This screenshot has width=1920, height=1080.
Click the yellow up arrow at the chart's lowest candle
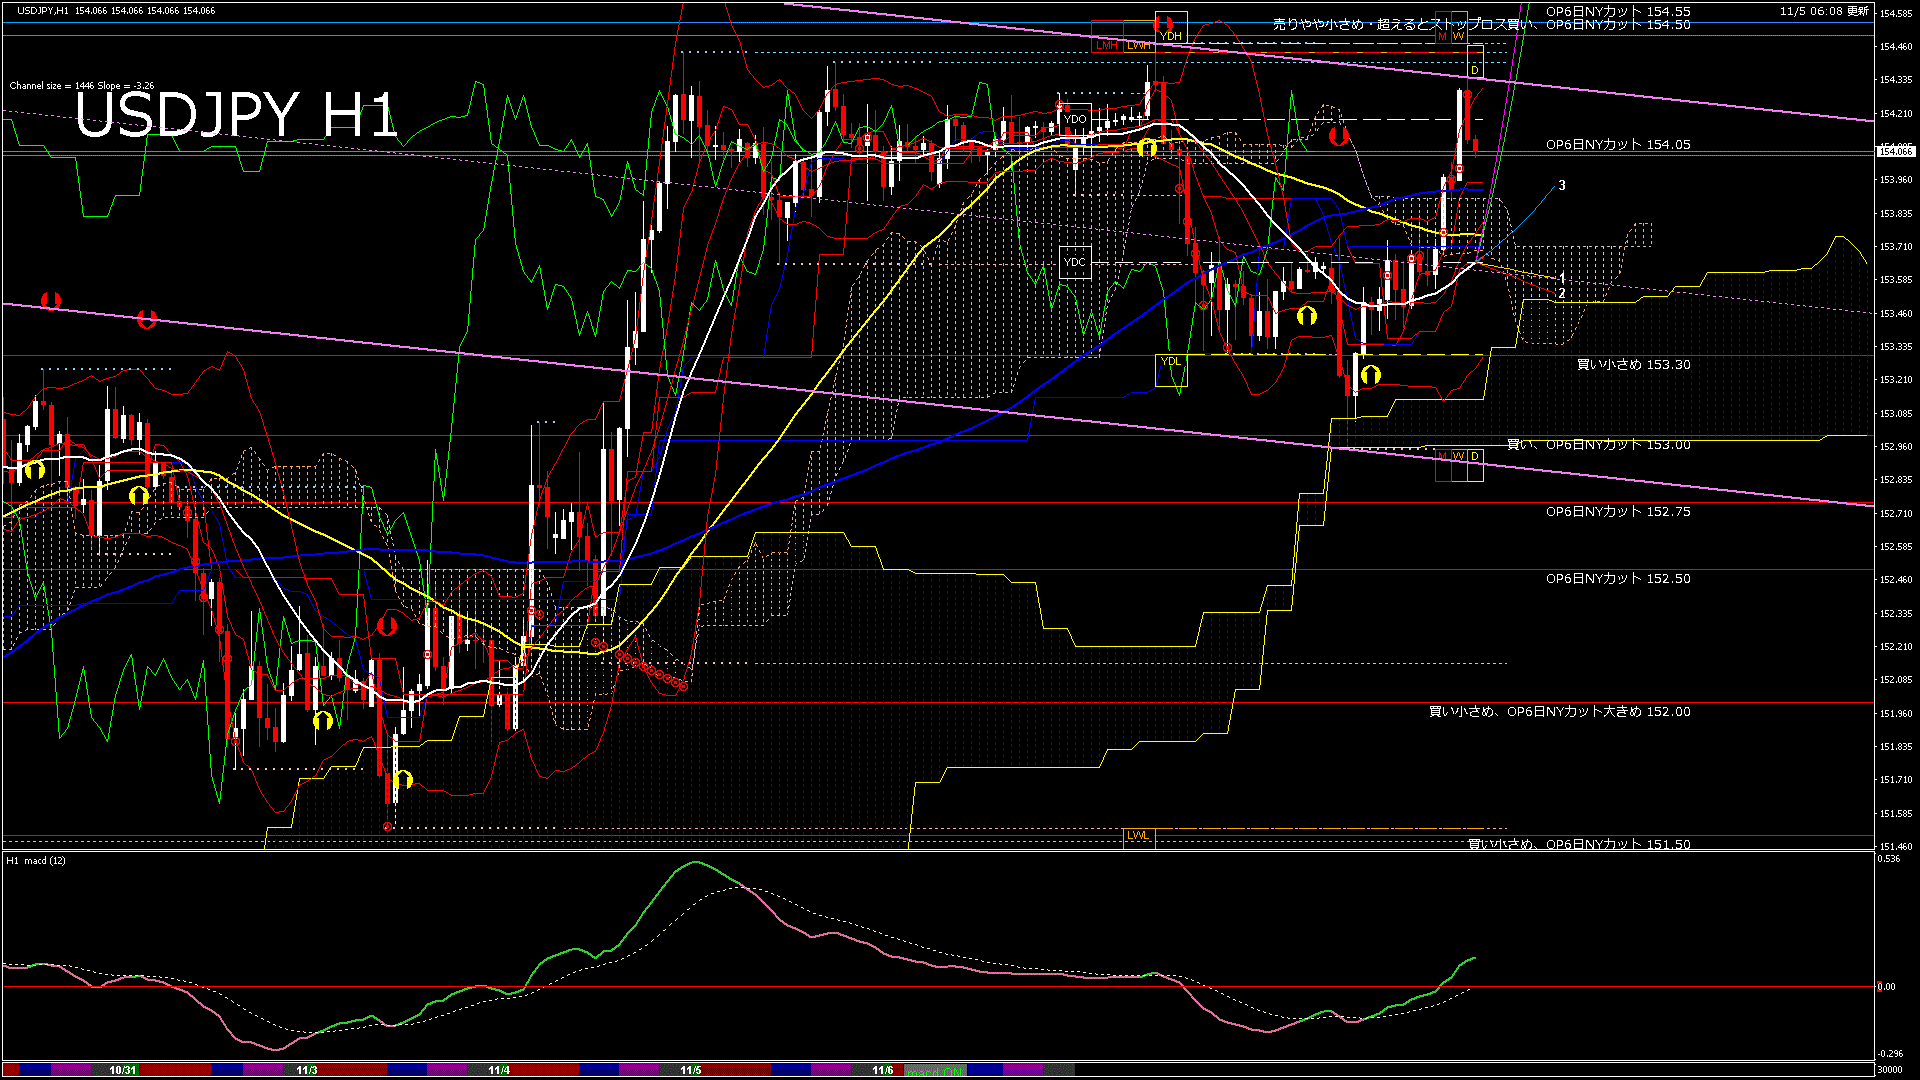pos(403,779)
